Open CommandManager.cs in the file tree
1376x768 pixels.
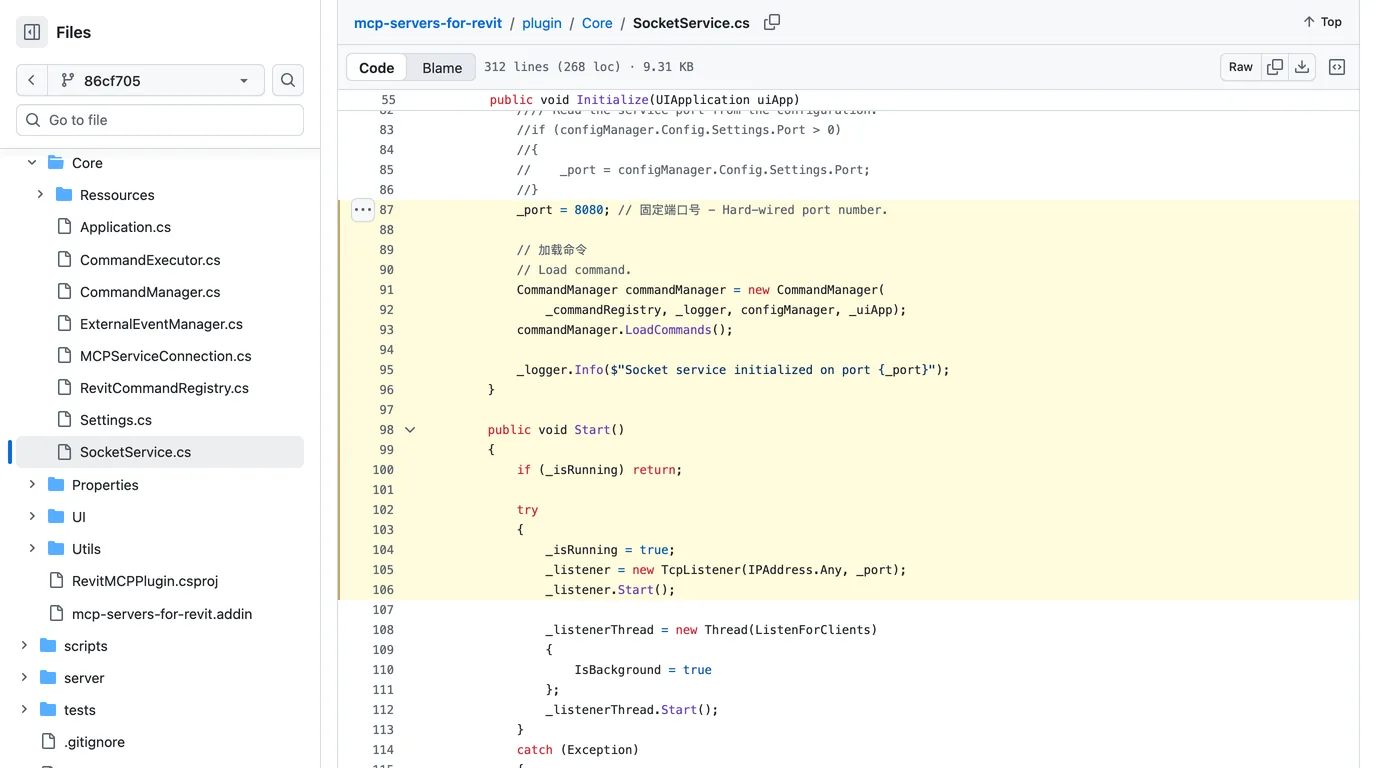[x=150, y=291]
